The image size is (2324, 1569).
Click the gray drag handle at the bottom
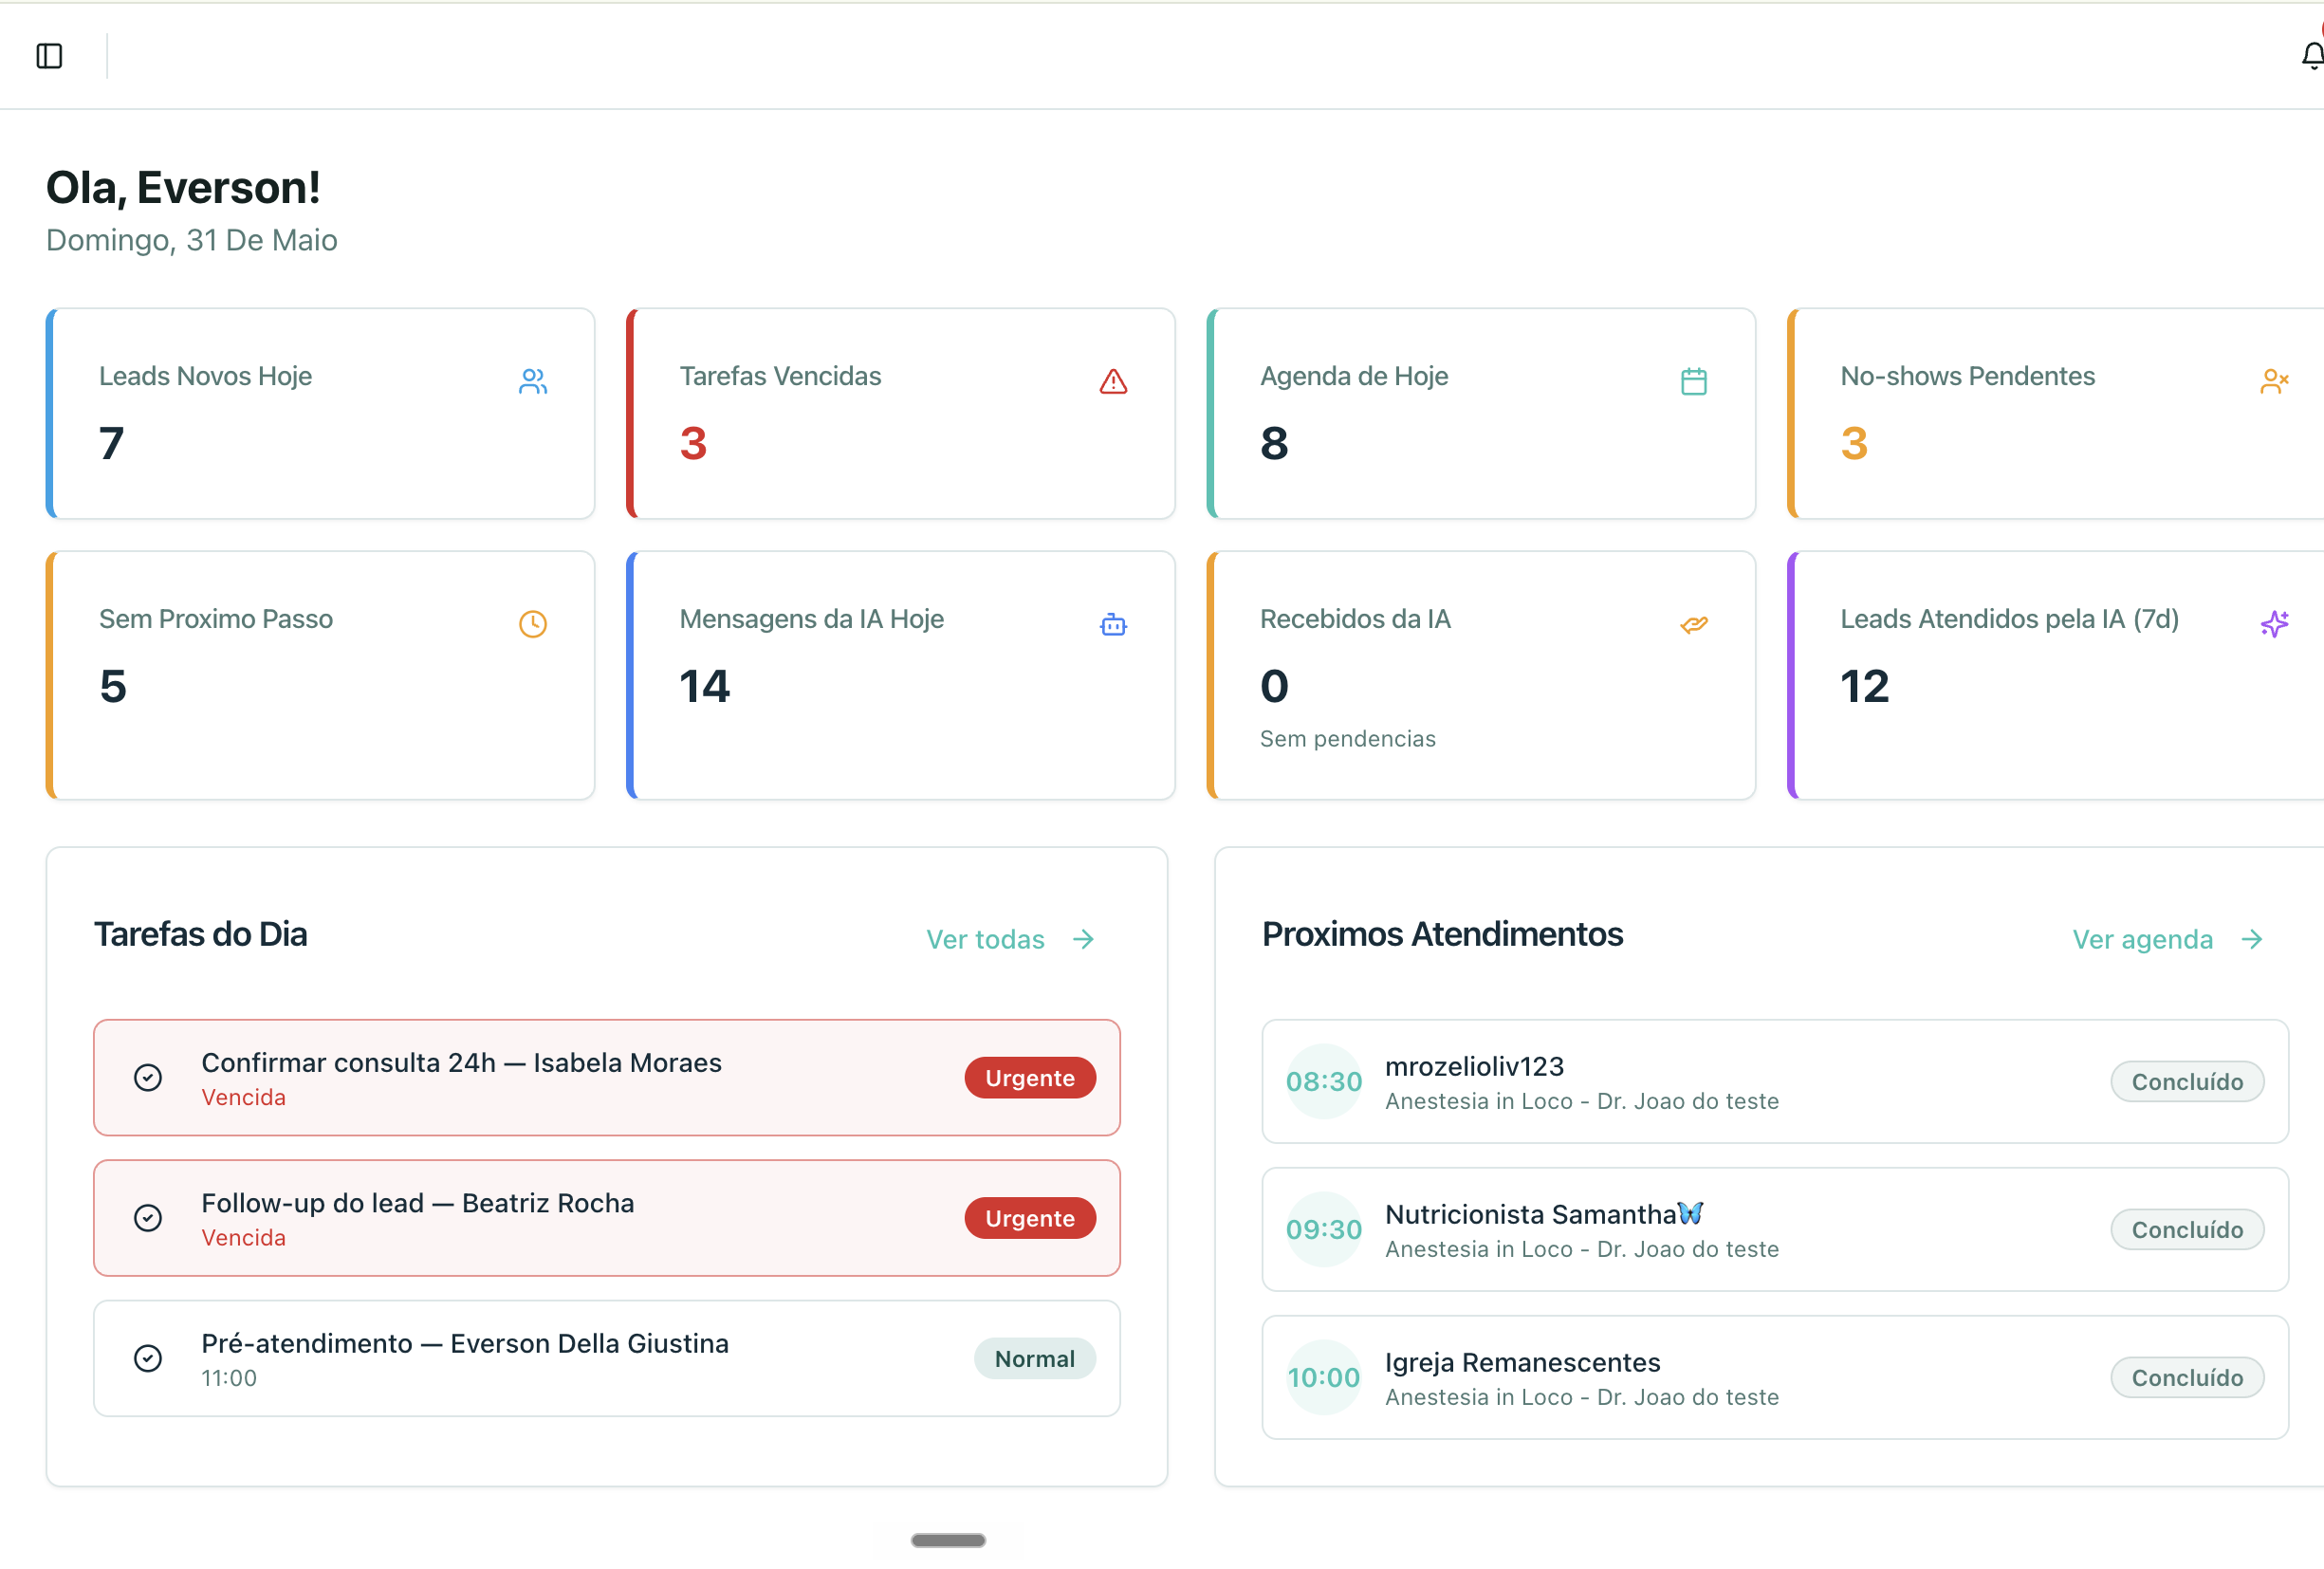tap(948, 1540)
